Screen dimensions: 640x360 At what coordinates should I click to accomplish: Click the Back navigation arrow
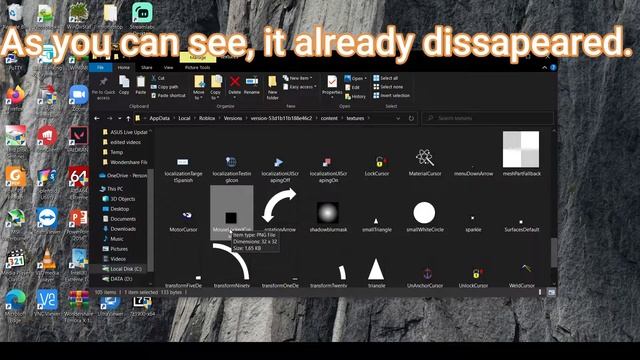tap(97, 118)
